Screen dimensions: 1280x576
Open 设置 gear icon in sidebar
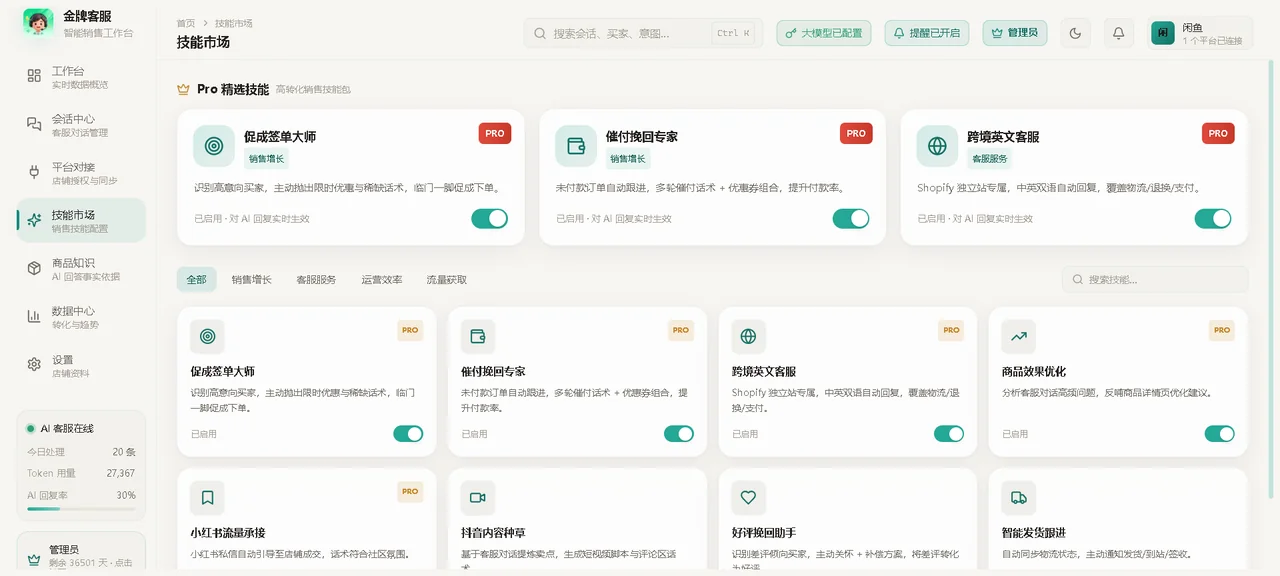pos(34,364)
